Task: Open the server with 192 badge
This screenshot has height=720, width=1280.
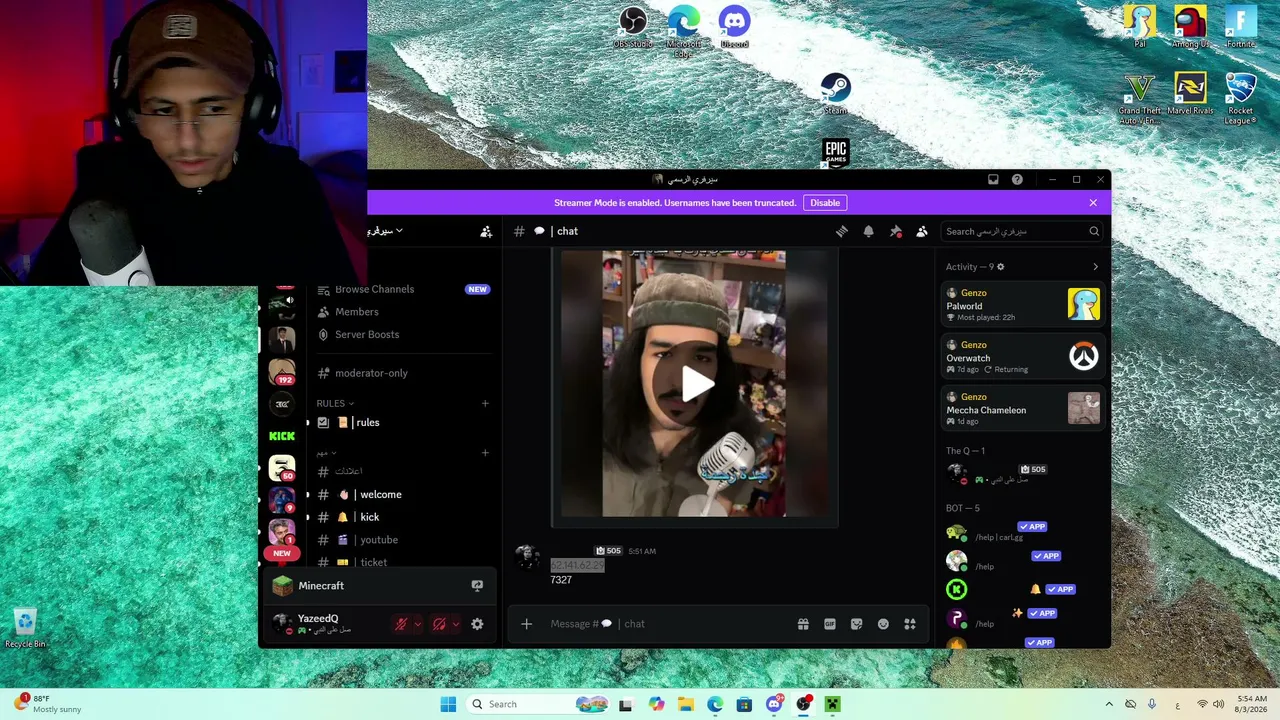Action: coord(282,372)
